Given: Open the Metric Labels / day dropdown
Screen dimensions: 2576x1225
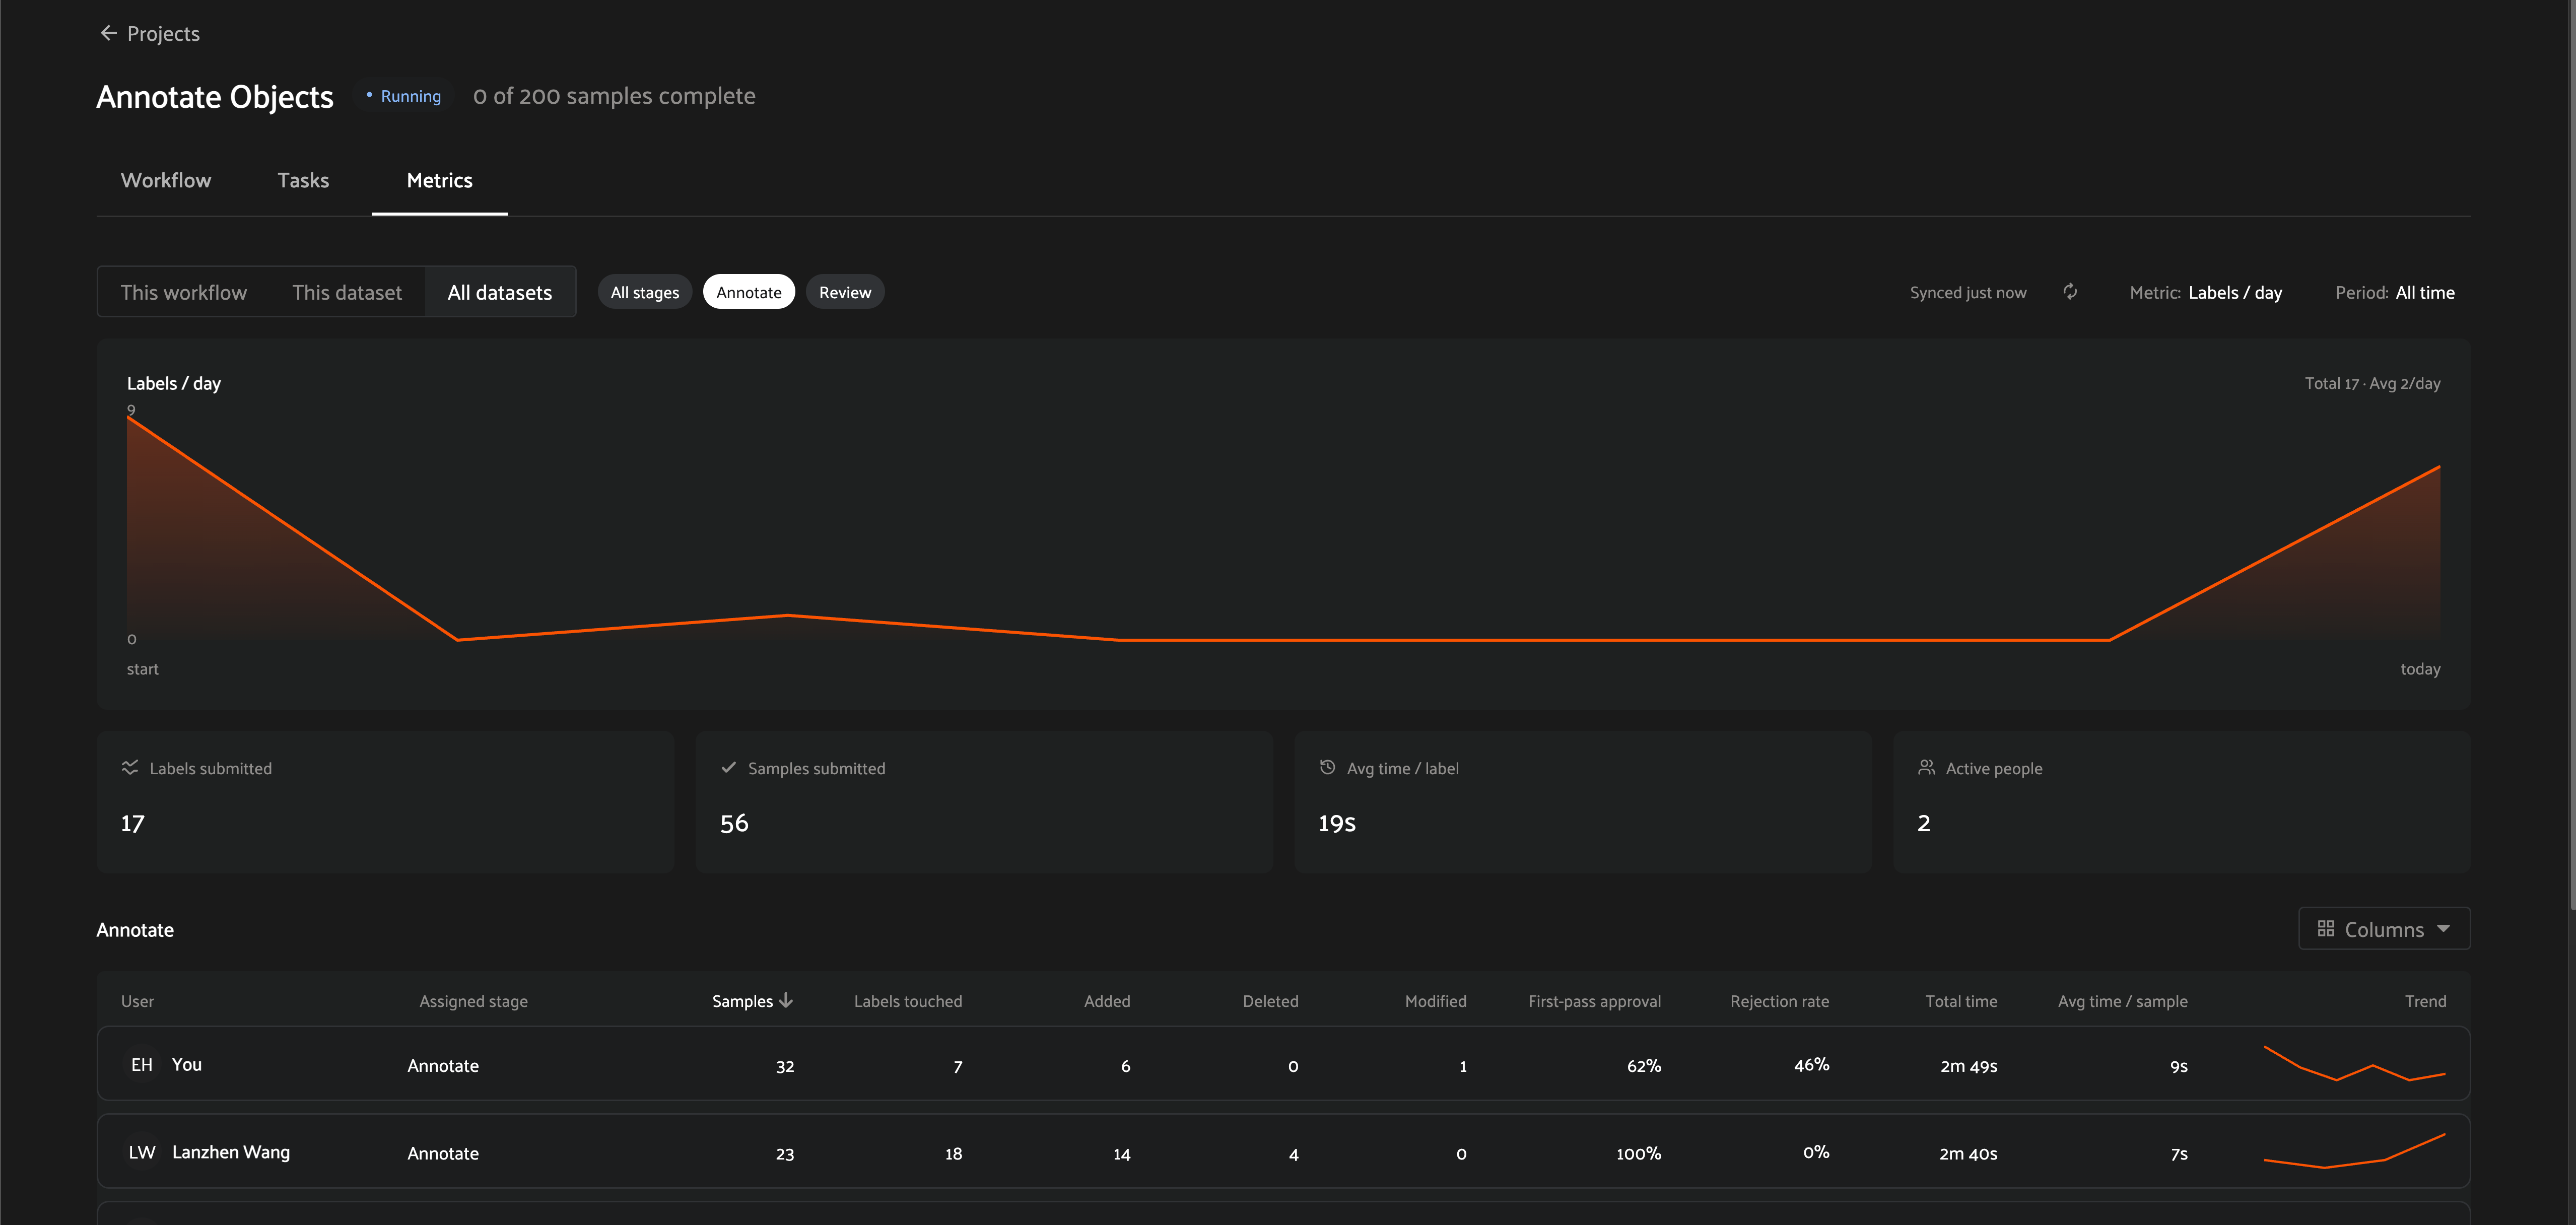Looking at the screenshot, I should (x=2206, y=292).
